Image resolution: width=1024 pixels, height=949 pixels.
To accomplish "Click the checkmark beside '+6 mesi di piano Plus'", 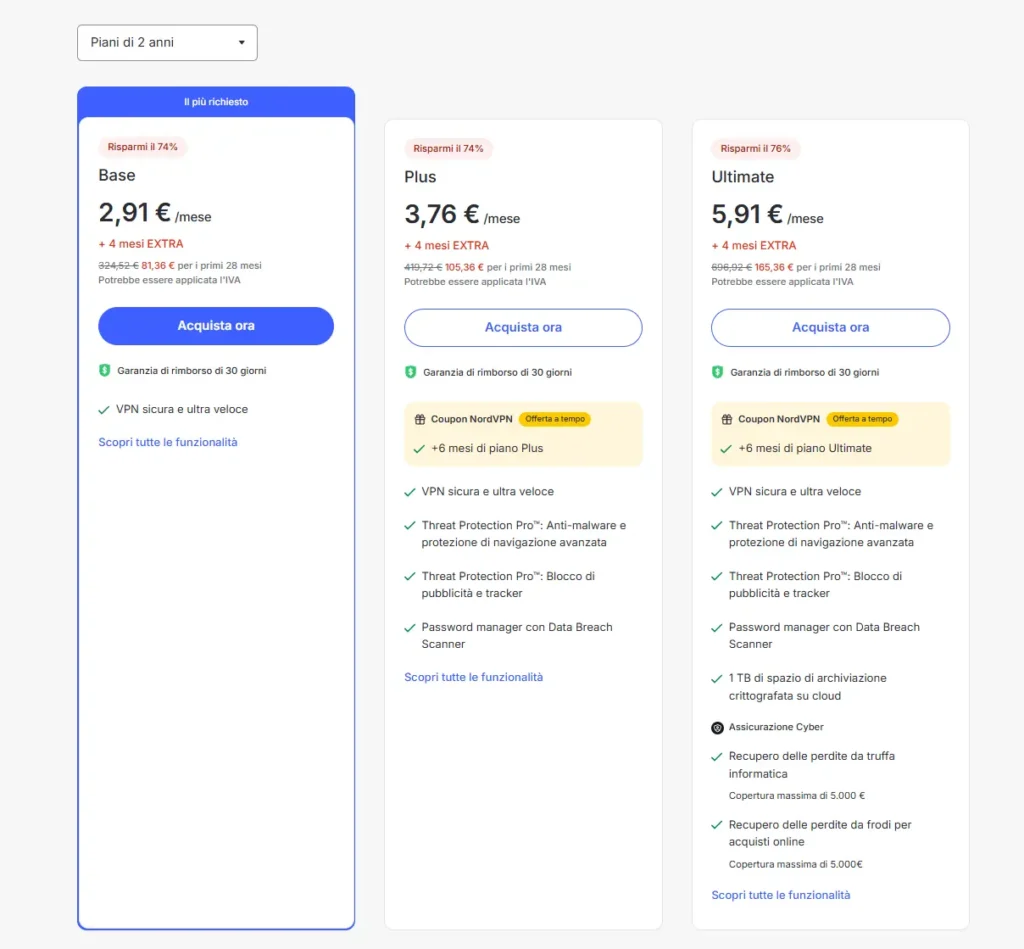I will [417, 448].
